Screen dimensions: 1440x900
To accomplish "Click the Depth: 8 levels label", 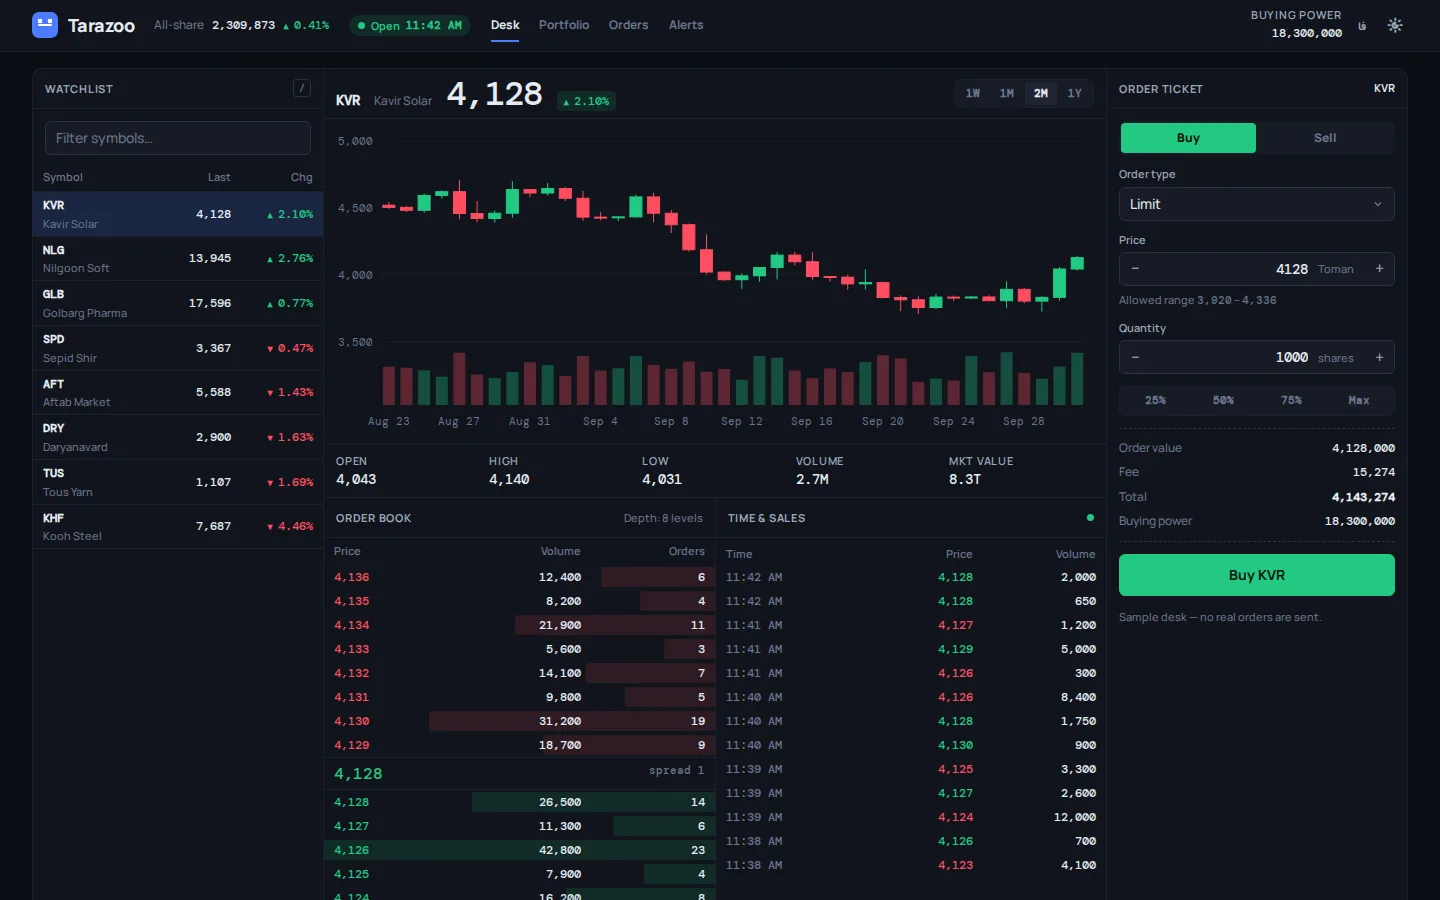I will (x=663, y=518).
